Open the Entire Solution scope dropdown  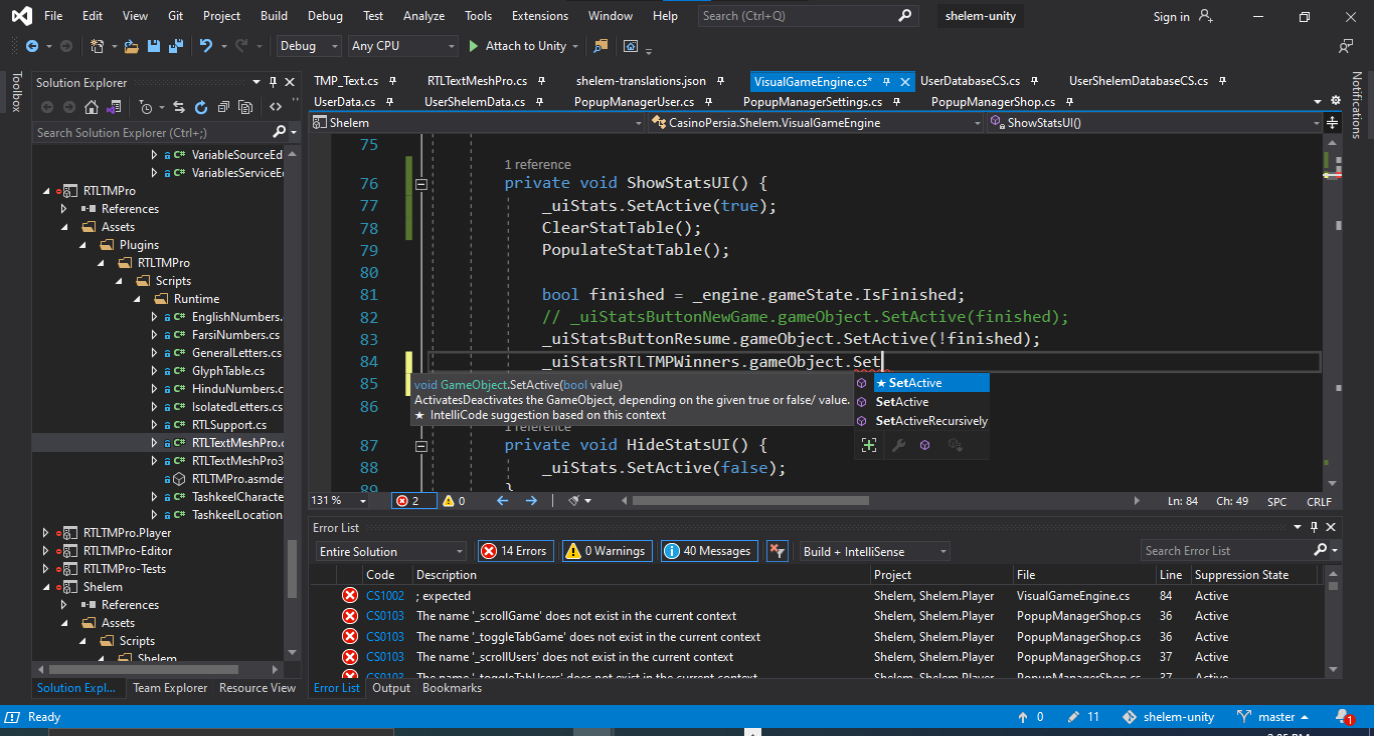(x=390, y=551)
